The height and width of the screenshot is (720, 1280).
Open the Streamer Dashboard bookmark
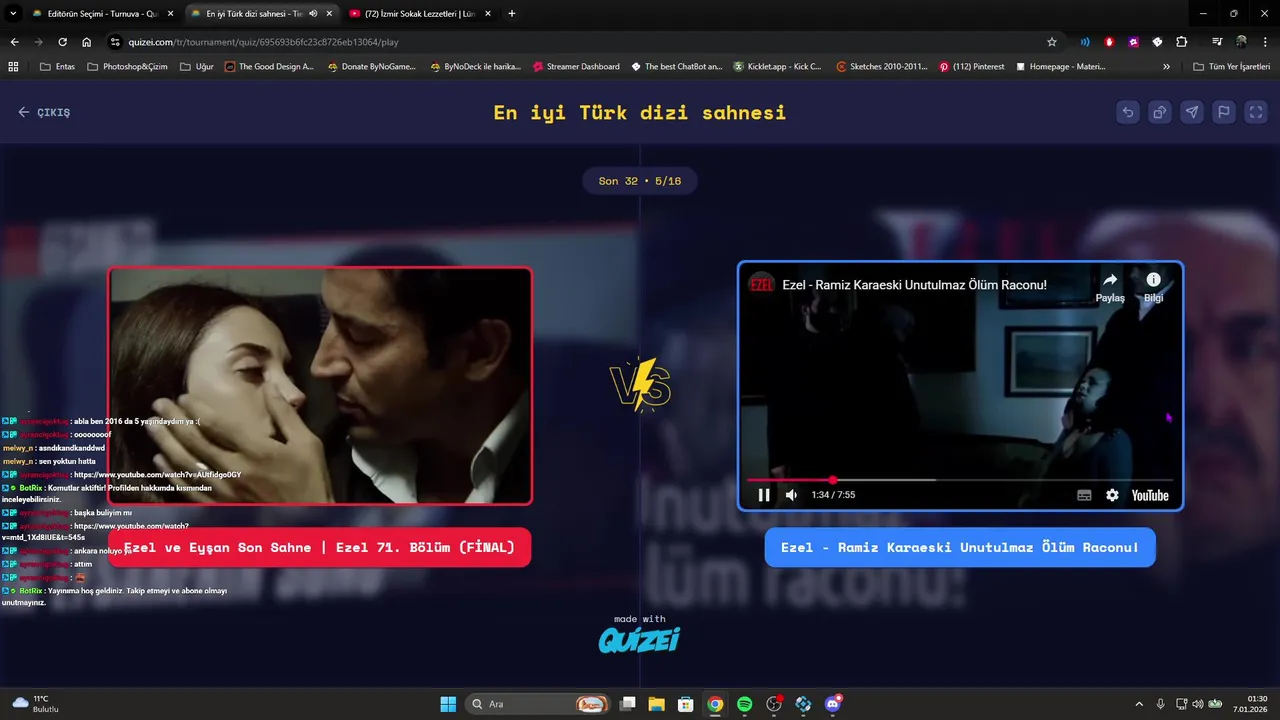[576, 66]
